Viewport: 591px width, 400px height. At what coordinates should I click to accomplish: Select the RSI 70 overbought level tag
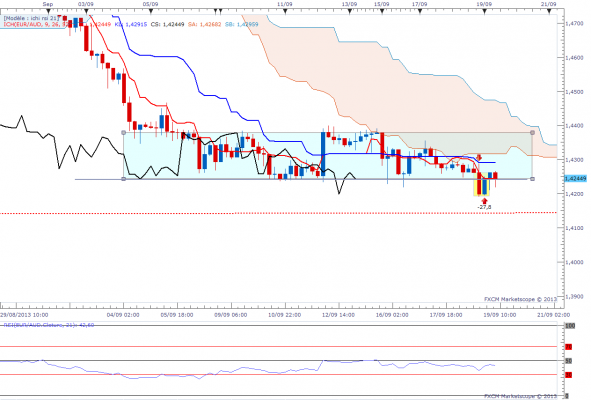[568, 347]
